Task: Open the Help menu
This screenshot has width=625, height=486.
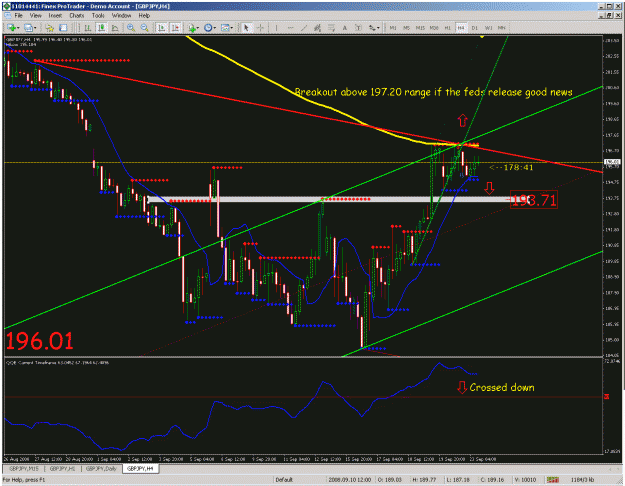Action: click(144, 16)
